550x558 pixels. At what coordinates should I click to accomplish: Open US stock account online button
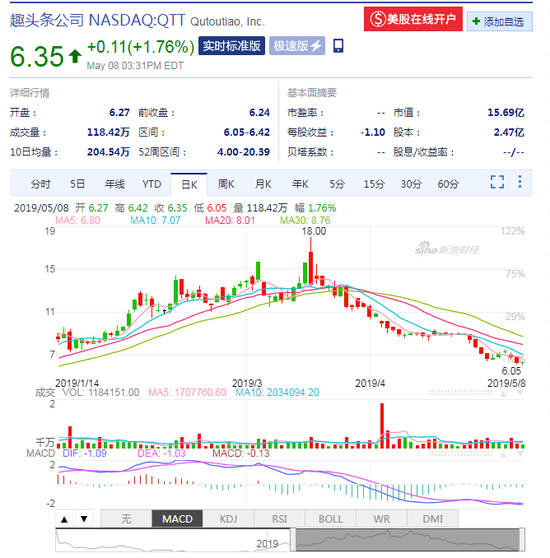(413, 19)
